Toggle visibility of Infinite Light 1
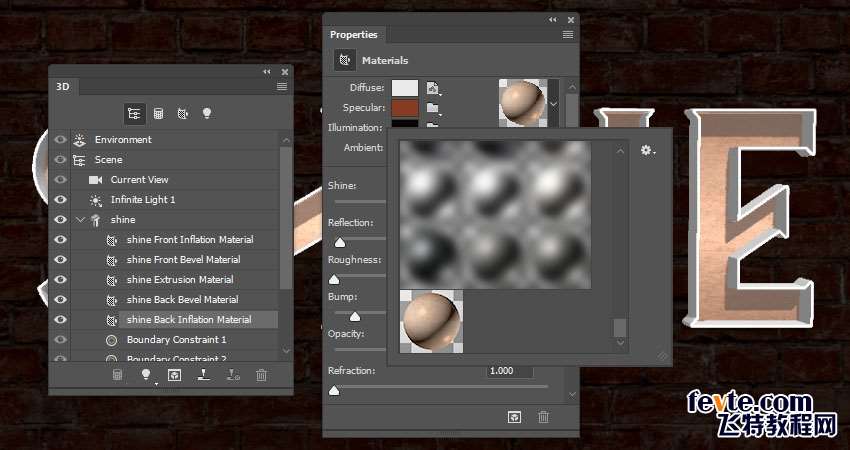Screen dimensions: 850x450 pos(60,200)
